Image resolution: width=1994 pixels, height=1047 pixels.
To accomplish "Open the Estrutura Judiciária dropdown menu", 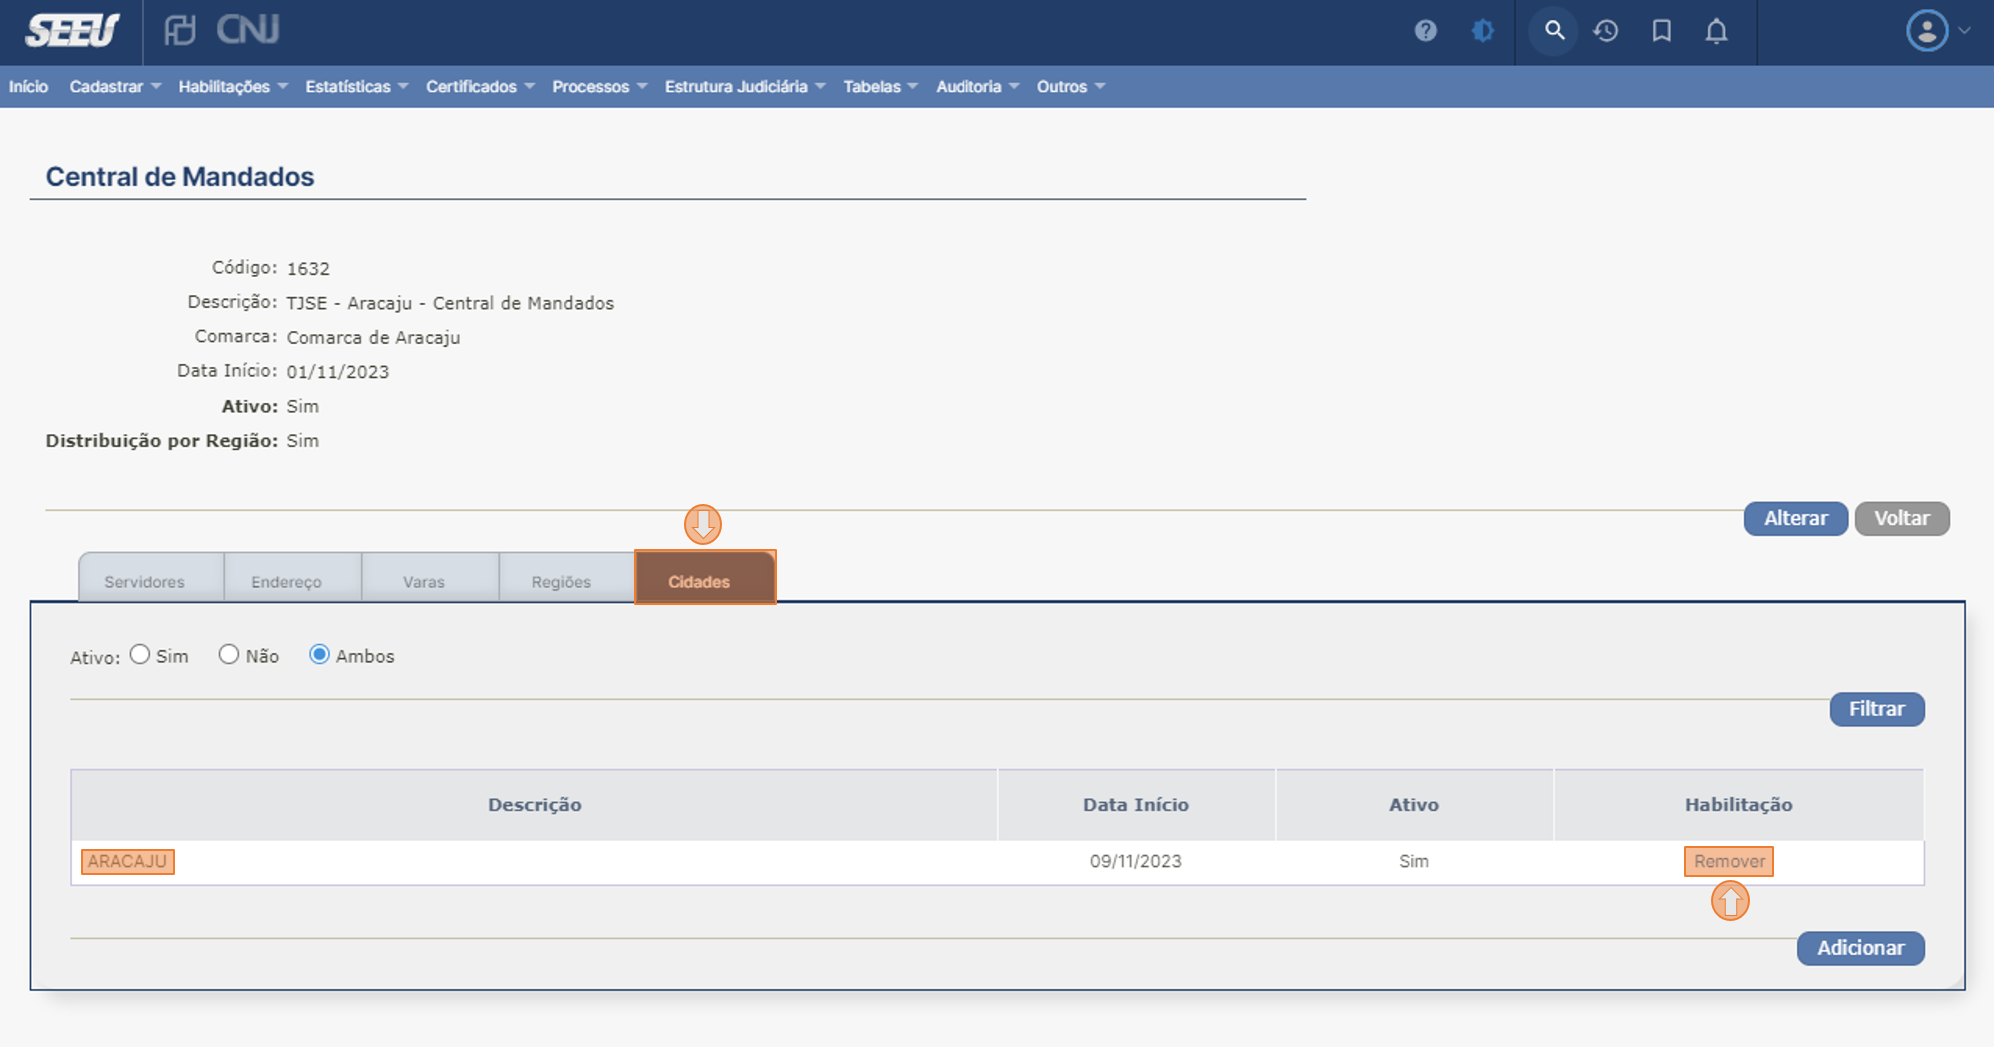I will [745, 87].
